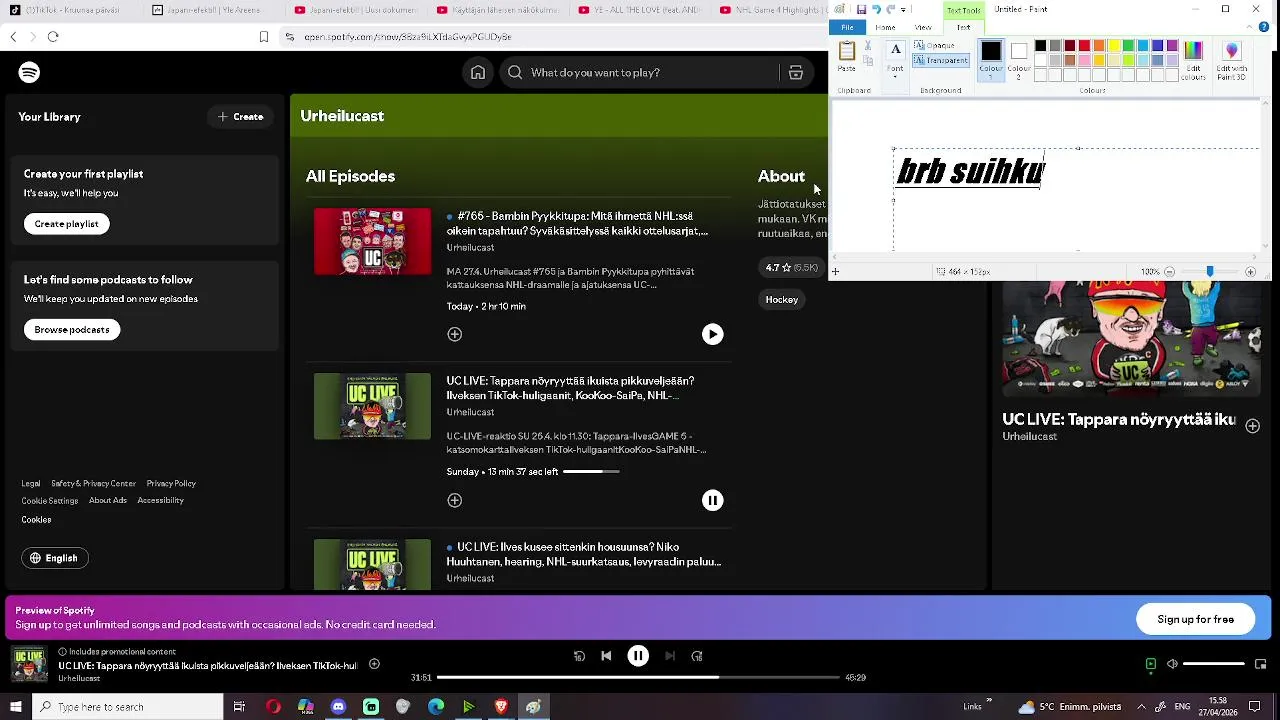
Task: Add Tappara nöyryyttää episode in list with plus icon
Action: point(455,500)
